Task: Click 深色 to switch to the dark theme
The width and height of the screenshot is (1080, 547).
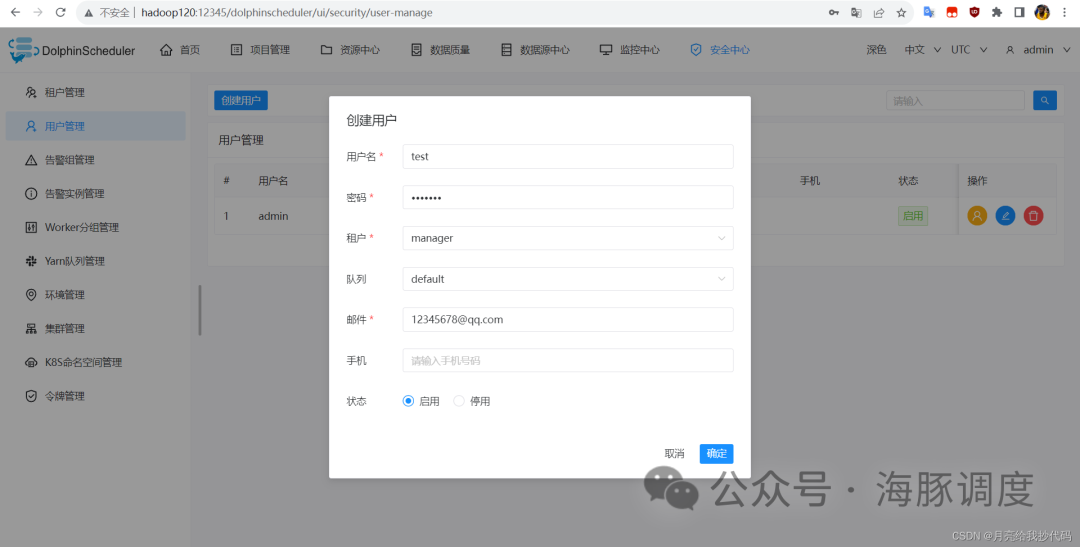Action: (876, 50)
